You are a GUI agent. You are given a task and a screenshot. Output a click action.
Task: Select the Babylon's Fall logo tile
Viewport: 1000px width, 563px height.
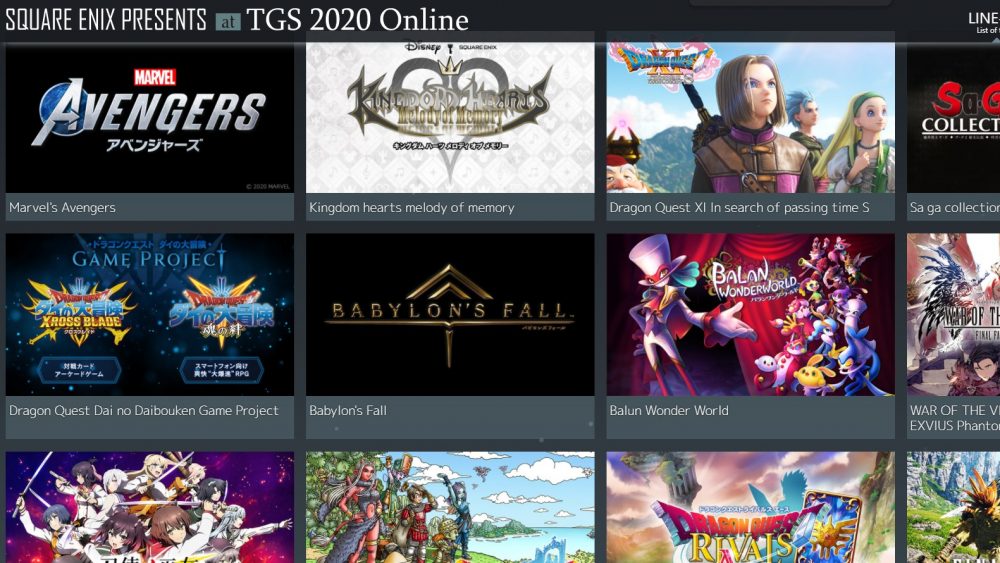(x=450, y=314)
